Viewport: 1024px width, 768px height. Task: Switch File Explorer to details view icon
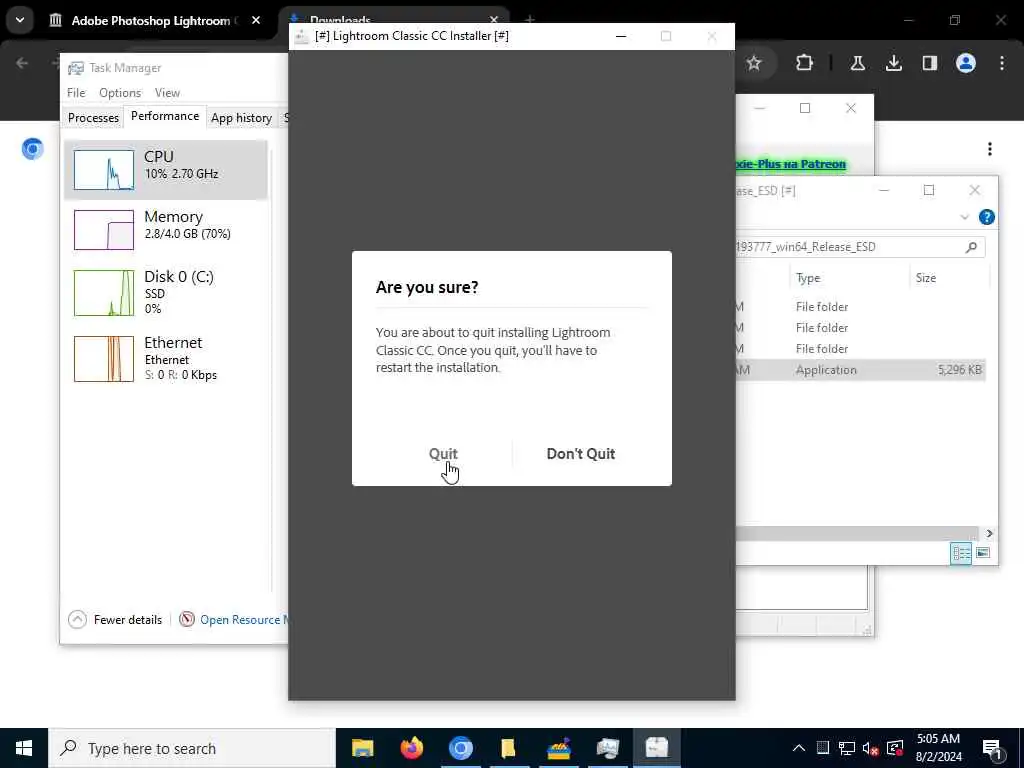(x=961, y=553)
